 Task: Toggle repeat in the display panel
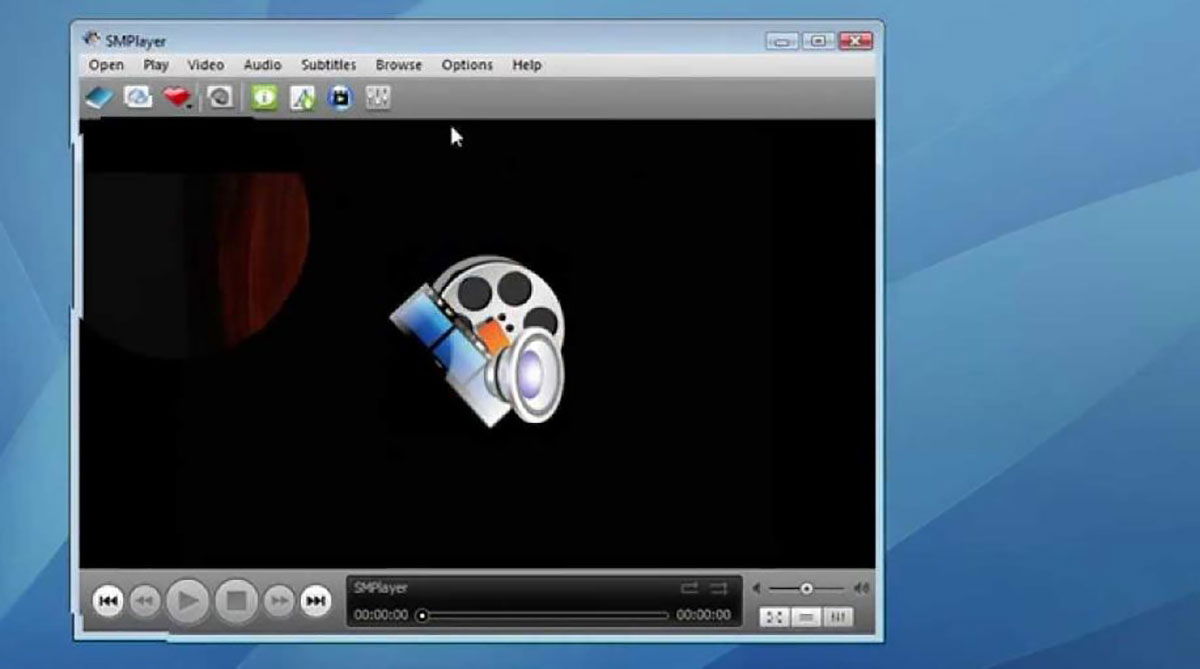click(690, 588)
